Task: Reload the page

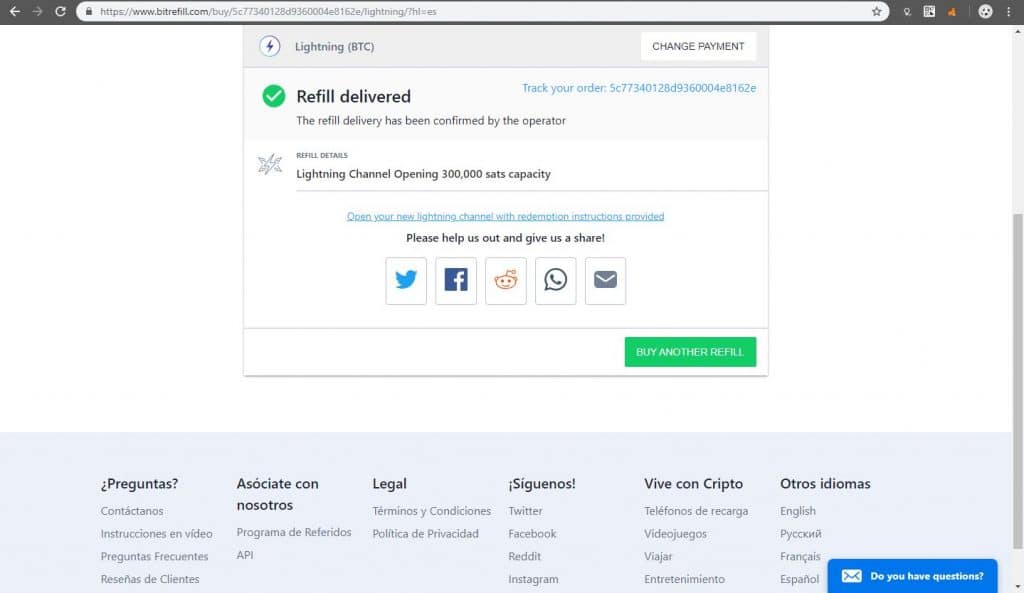Action: point(60,11)
